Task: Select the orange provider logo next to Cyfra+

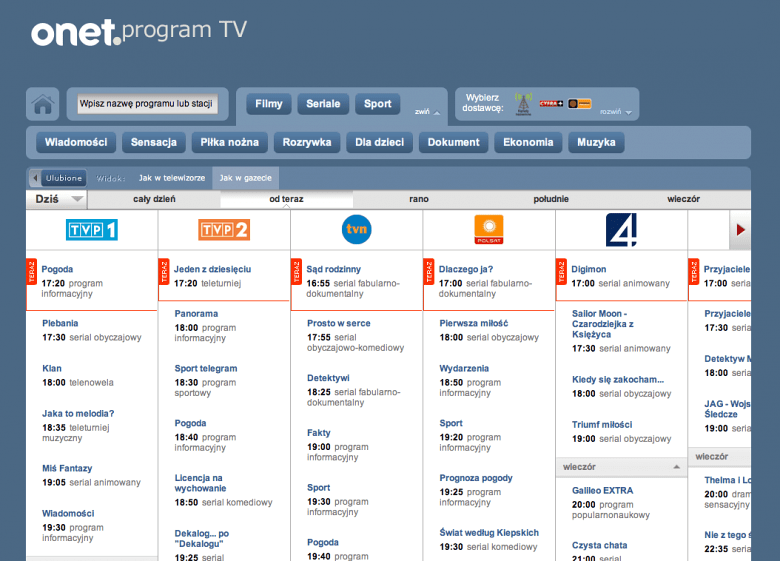Action: (580, 103)
